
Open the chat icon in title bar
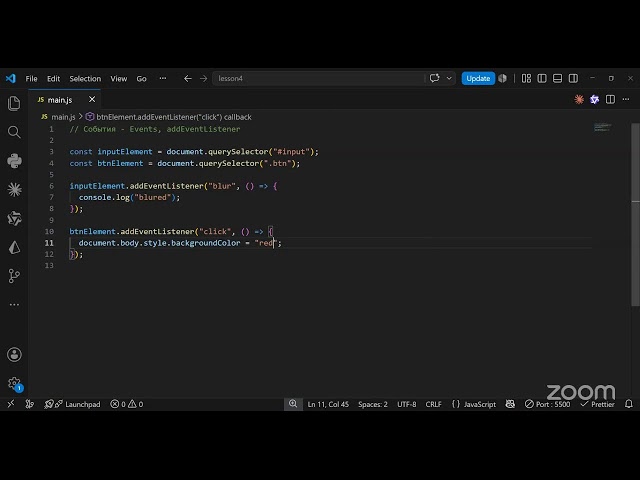coord(435,78)
